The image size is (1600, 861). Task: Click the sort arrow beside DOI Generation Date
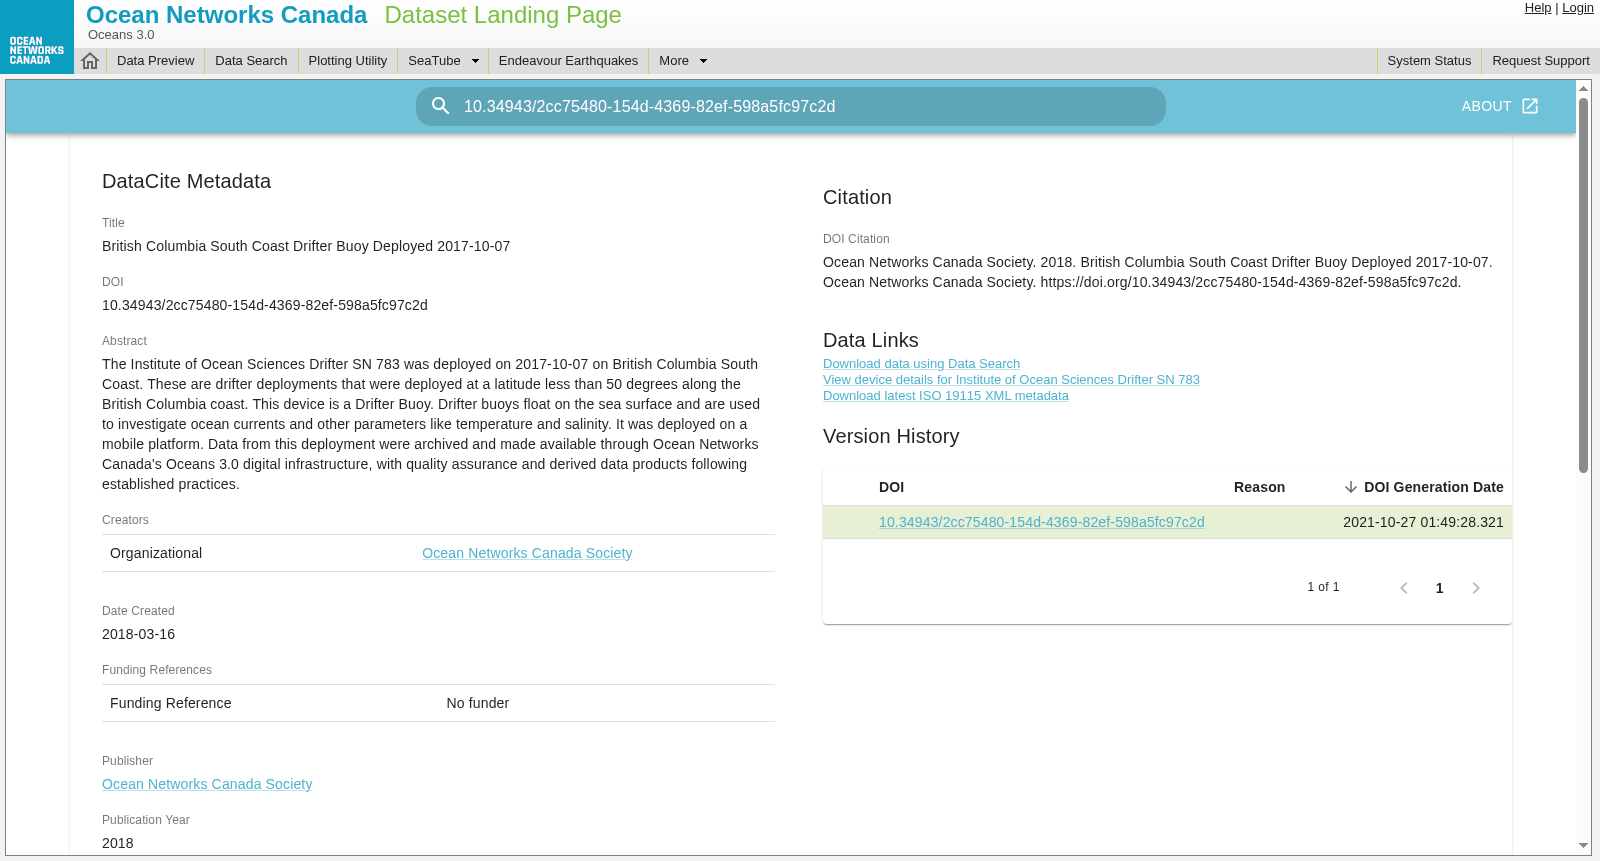[x=1350, y=487]
